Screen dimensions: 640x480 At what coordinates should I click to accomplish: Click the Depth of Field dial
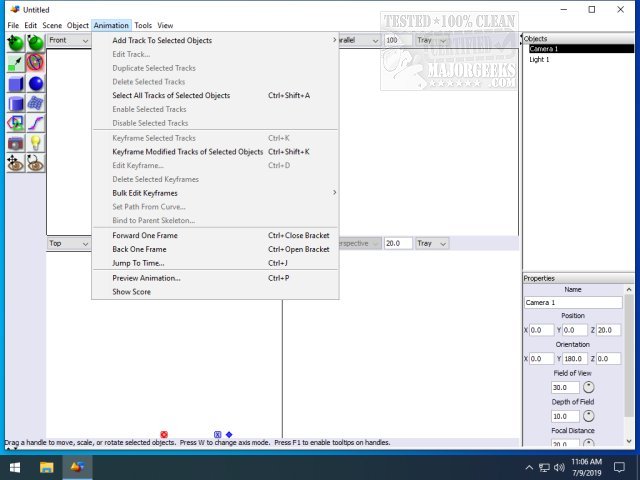click(588, 416)
